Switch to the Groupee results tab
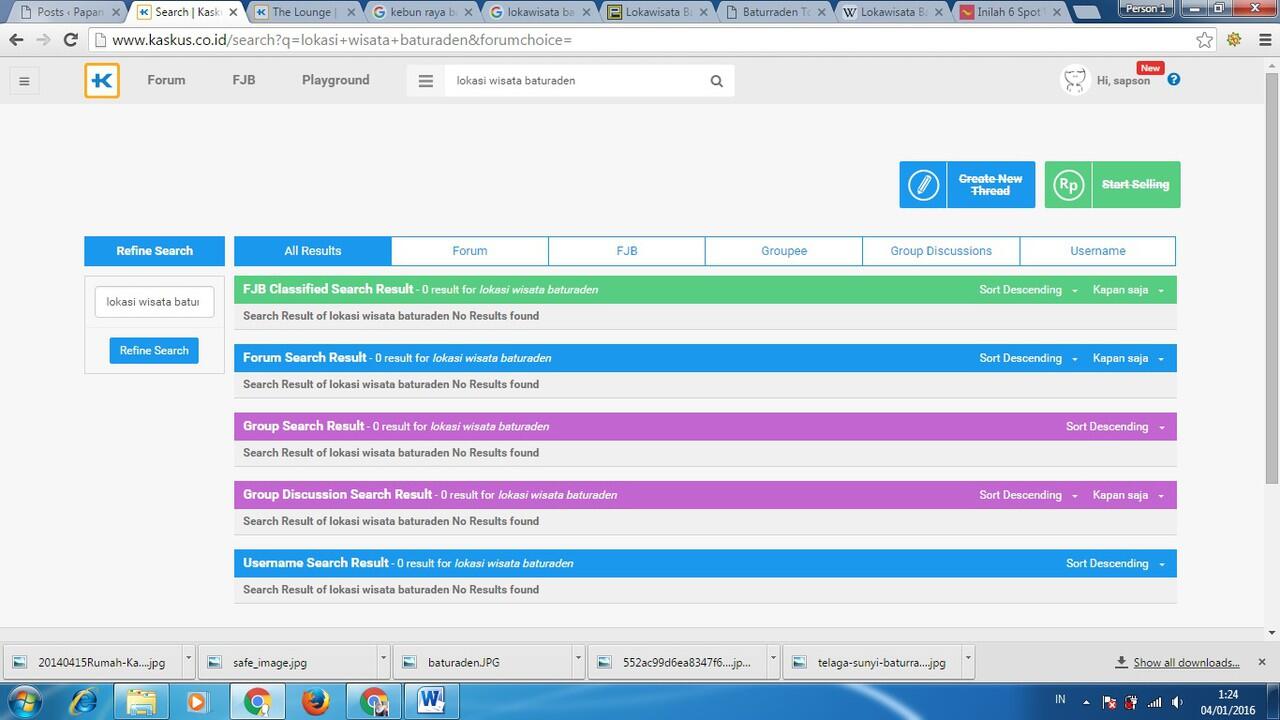This screenshot has width=1280, height=720. point(784,251)
